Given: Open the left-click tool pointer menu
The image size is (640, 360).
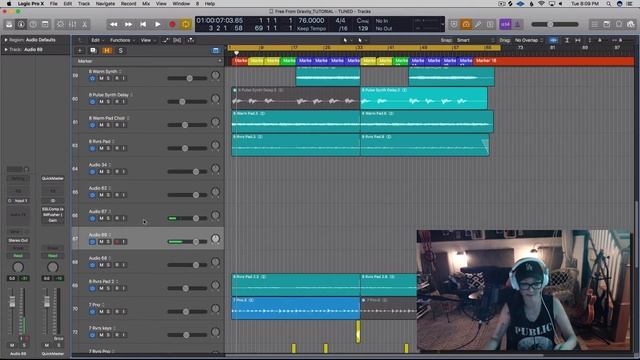Looking at the screenshot, I should point(347,40).
